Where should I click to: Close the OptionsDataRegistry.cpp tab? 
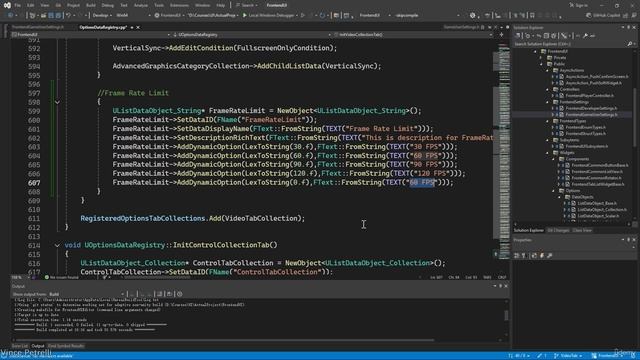coord(138,27)
